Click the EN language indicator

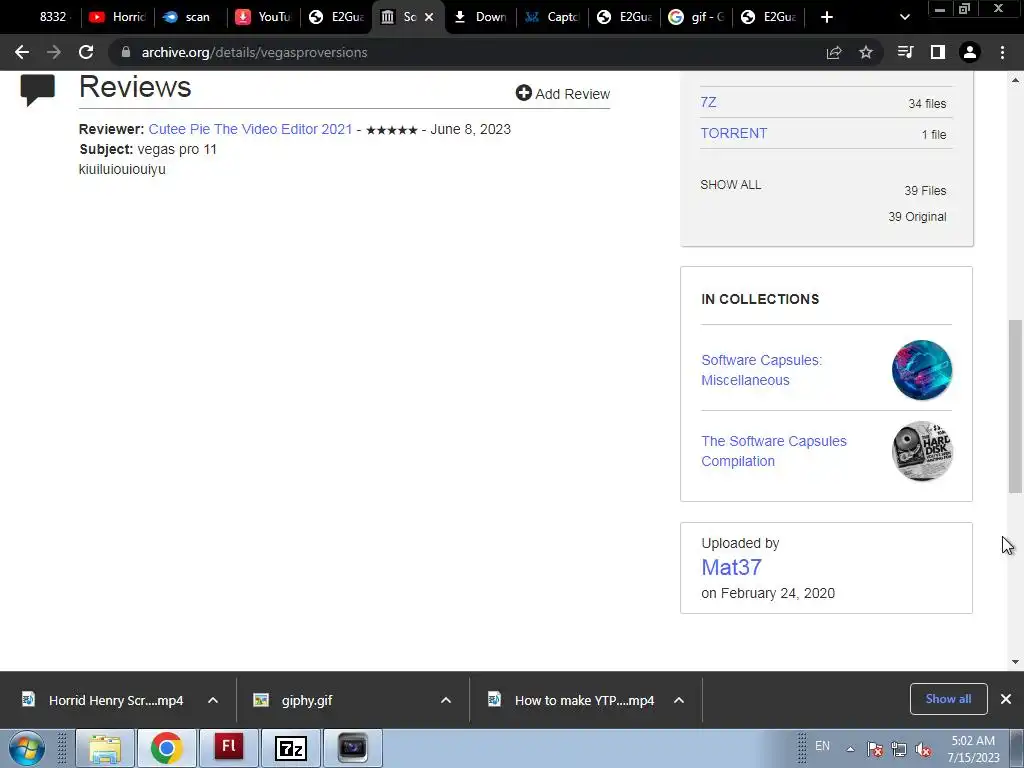click(822, 745)
